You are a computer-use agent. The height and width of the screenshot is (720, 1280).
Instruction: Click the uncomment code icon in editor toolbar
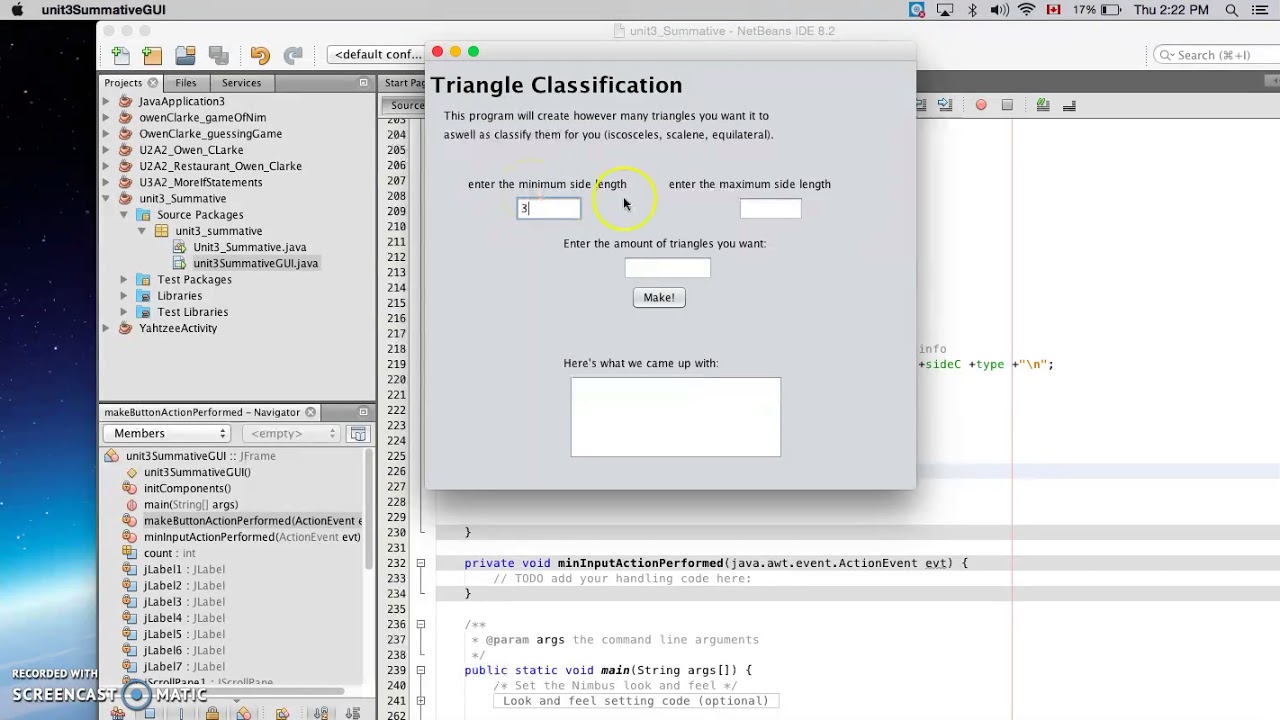coord(1069,105)
